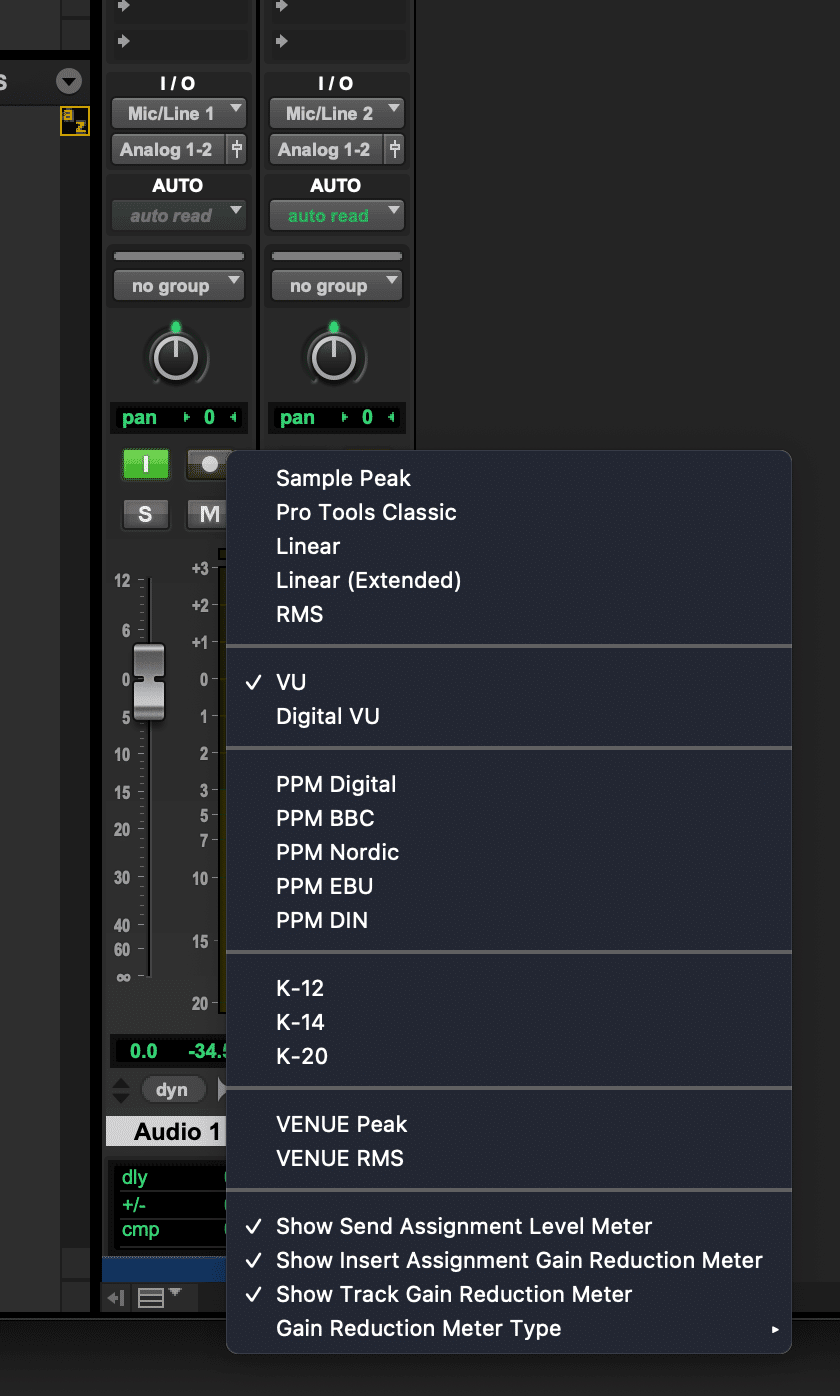The width and height of the screenshot is (840, 1396).
Task: Click the collapse arrow icon at bottom left
Action: (x=116, y=1298)
